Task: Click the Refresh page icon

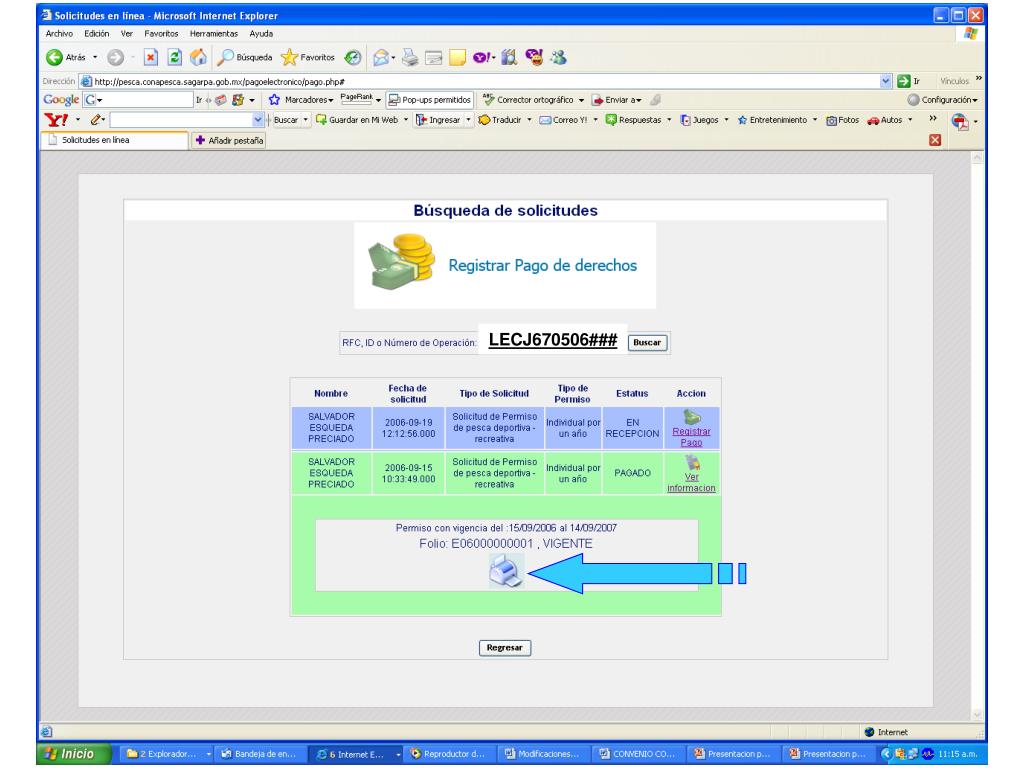Action: 174,57
